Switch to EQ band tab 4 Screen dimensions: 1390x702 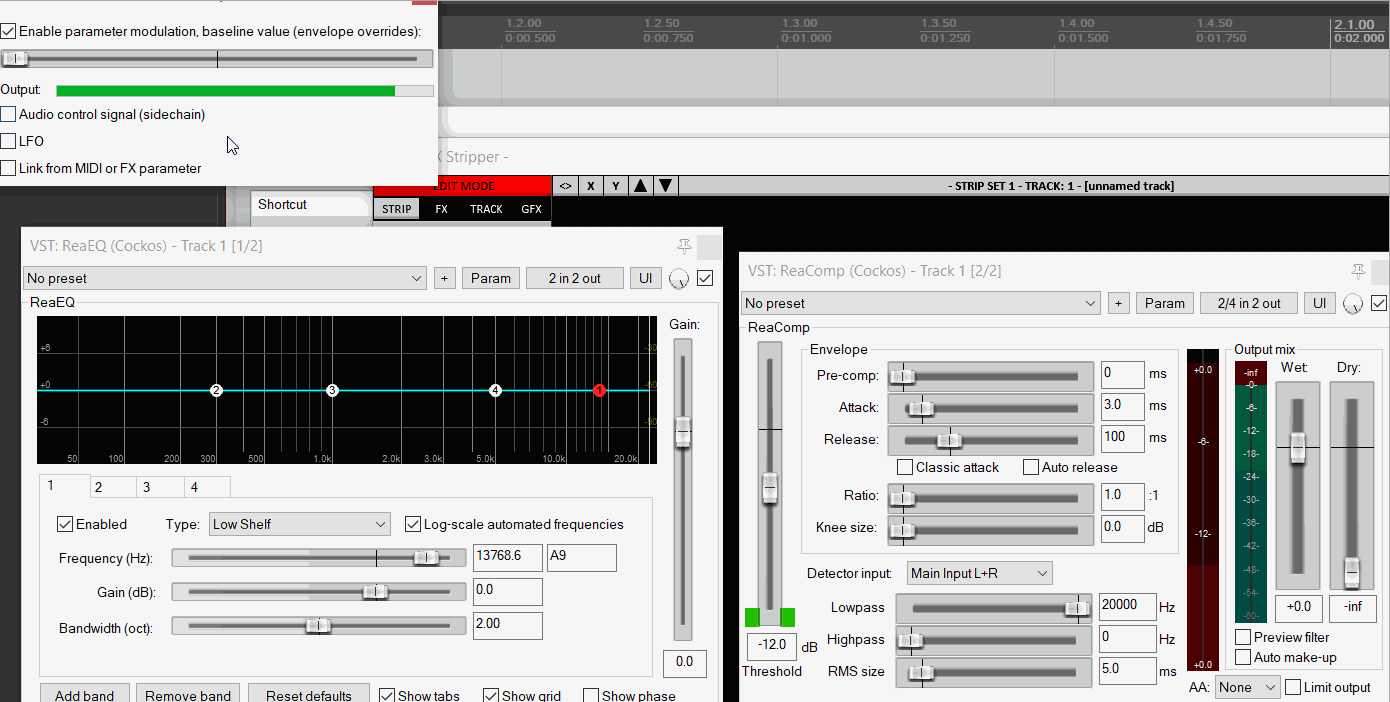click(x=207, y=487)
